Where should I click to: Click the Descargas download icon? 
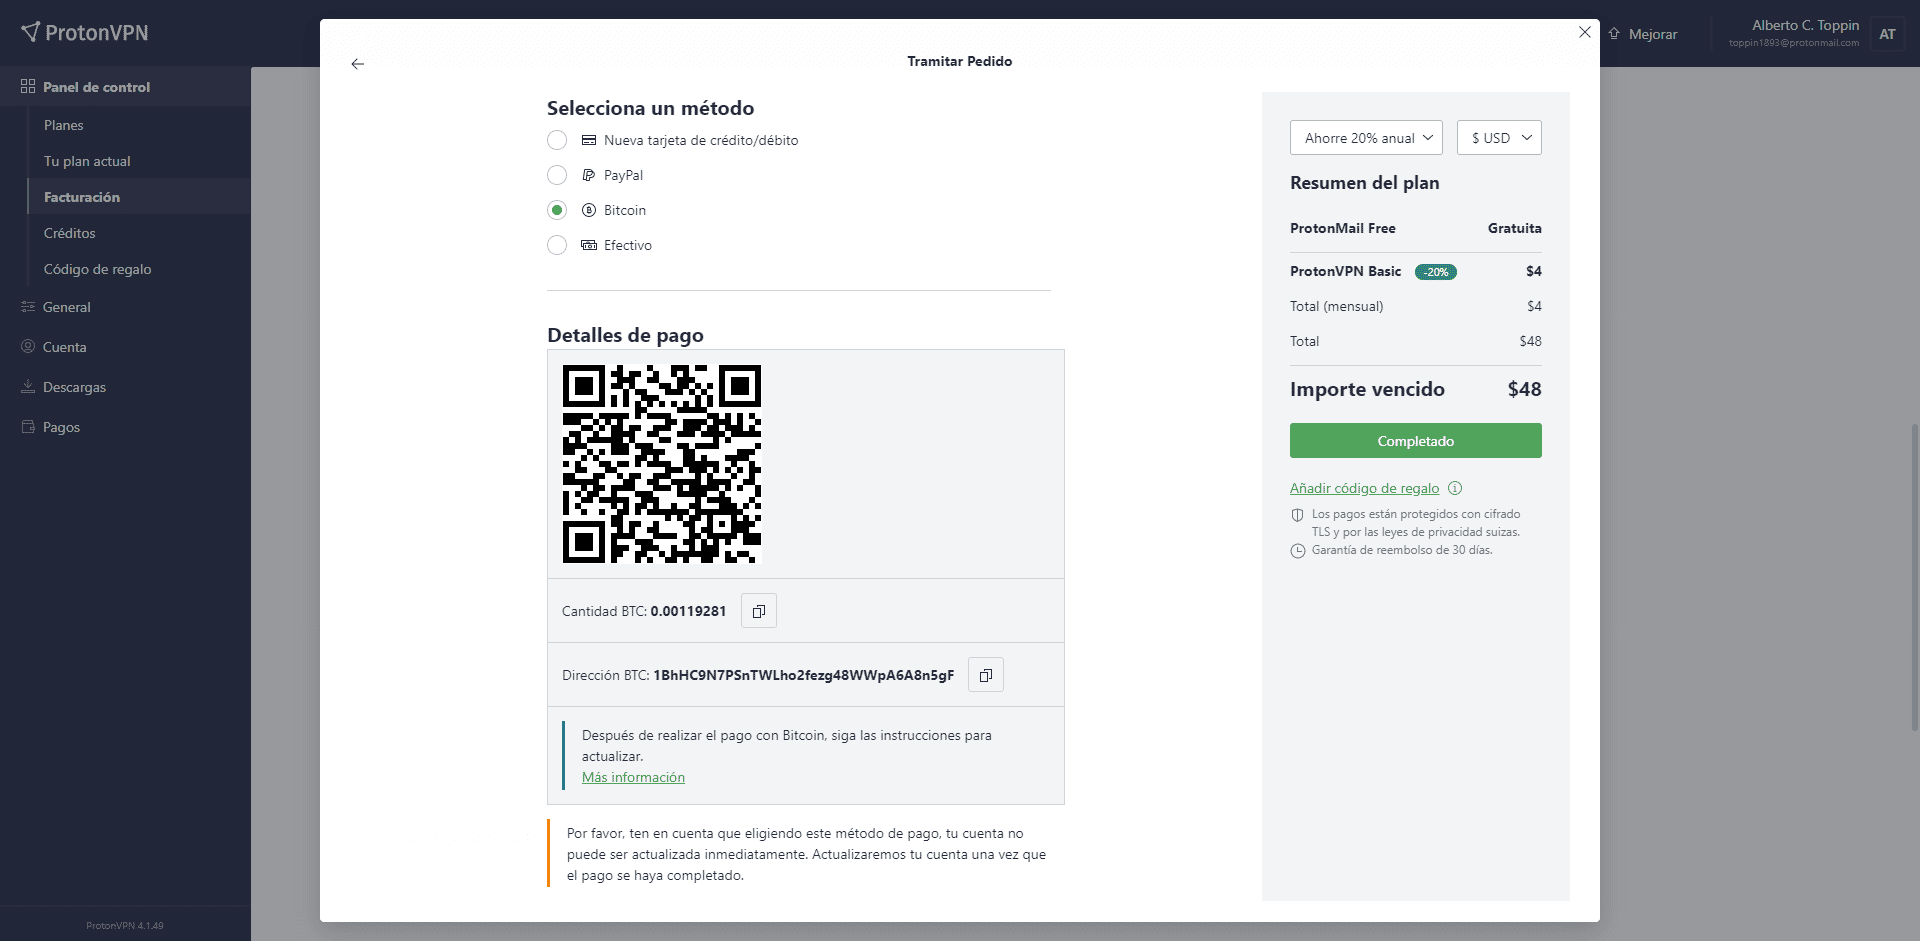(28, 387)
